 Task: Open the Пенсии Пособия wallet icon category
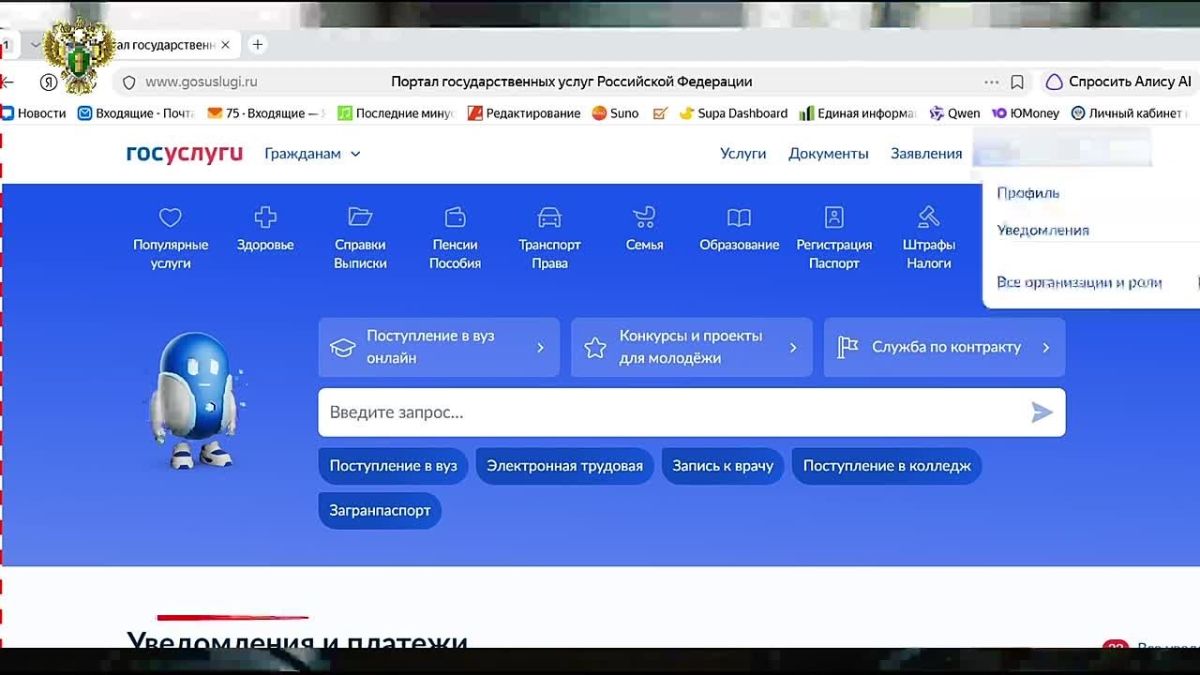click(455, 238)
